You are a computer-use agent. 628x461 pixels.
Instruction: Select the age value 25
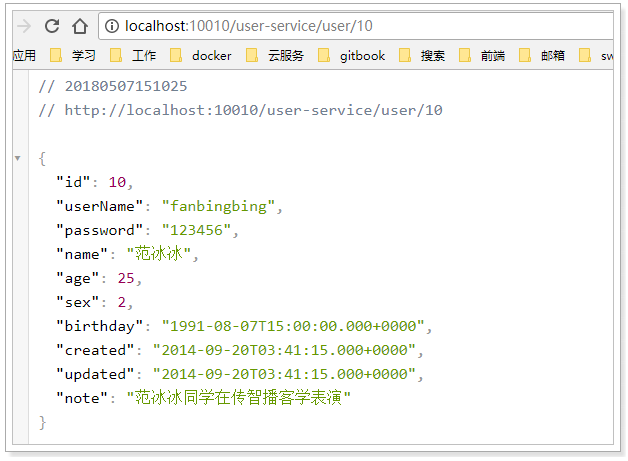126,278
